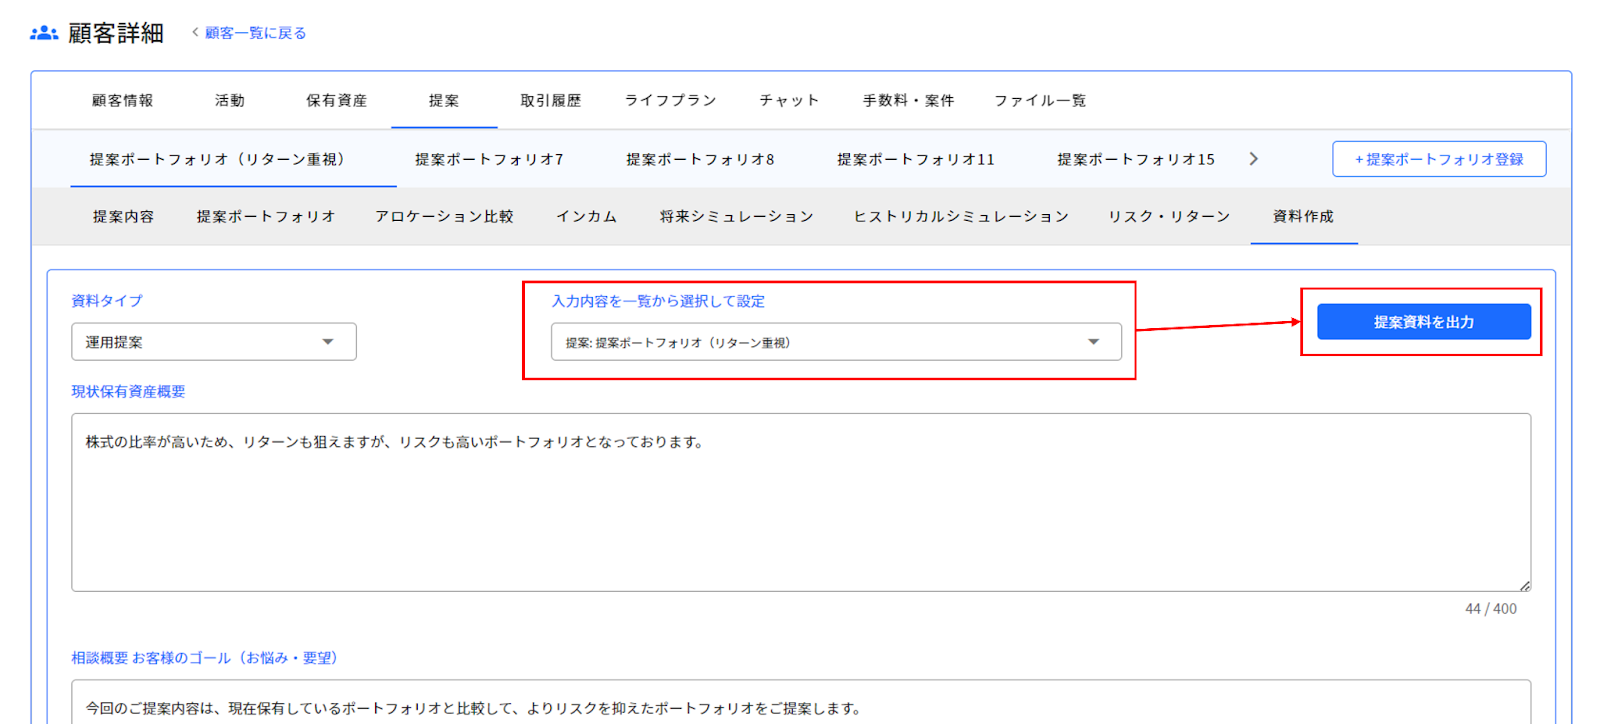
Task: Switch to the ライフプラン tab
Action: coord(671,100)
